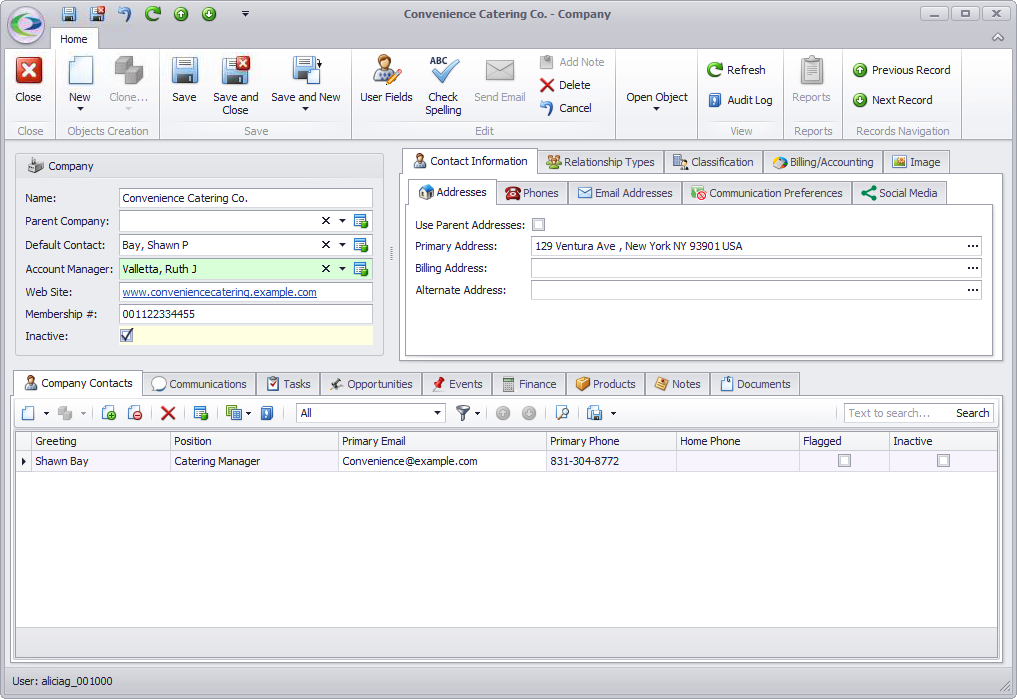Toggle the Use Parent Addresses checkbox
The image size is (1017, 699).
tap(538, 224)
